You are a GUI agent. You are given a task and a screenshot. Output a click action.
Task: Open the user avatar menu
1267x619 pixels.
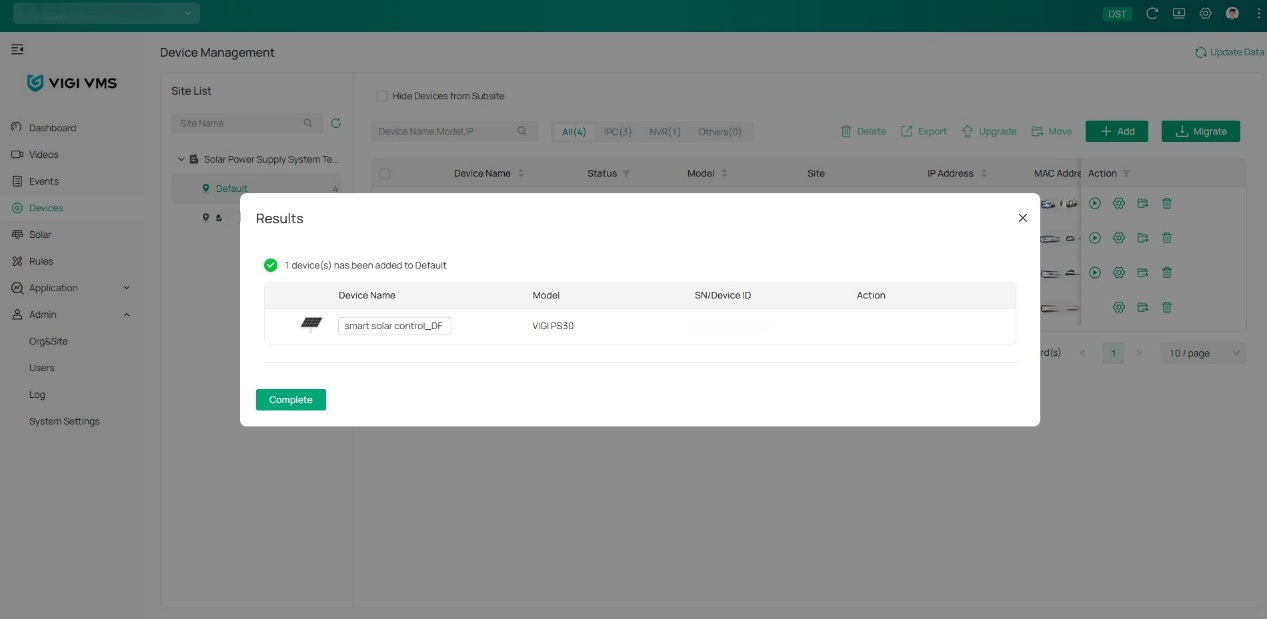1232,14
